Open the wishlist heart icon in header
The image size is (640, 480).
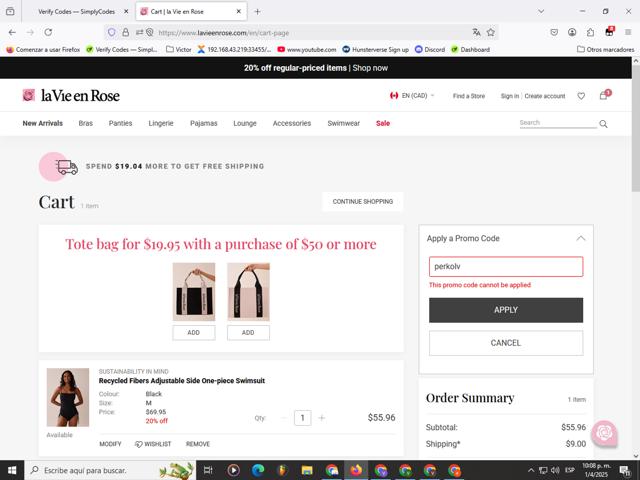click(581, 96)
